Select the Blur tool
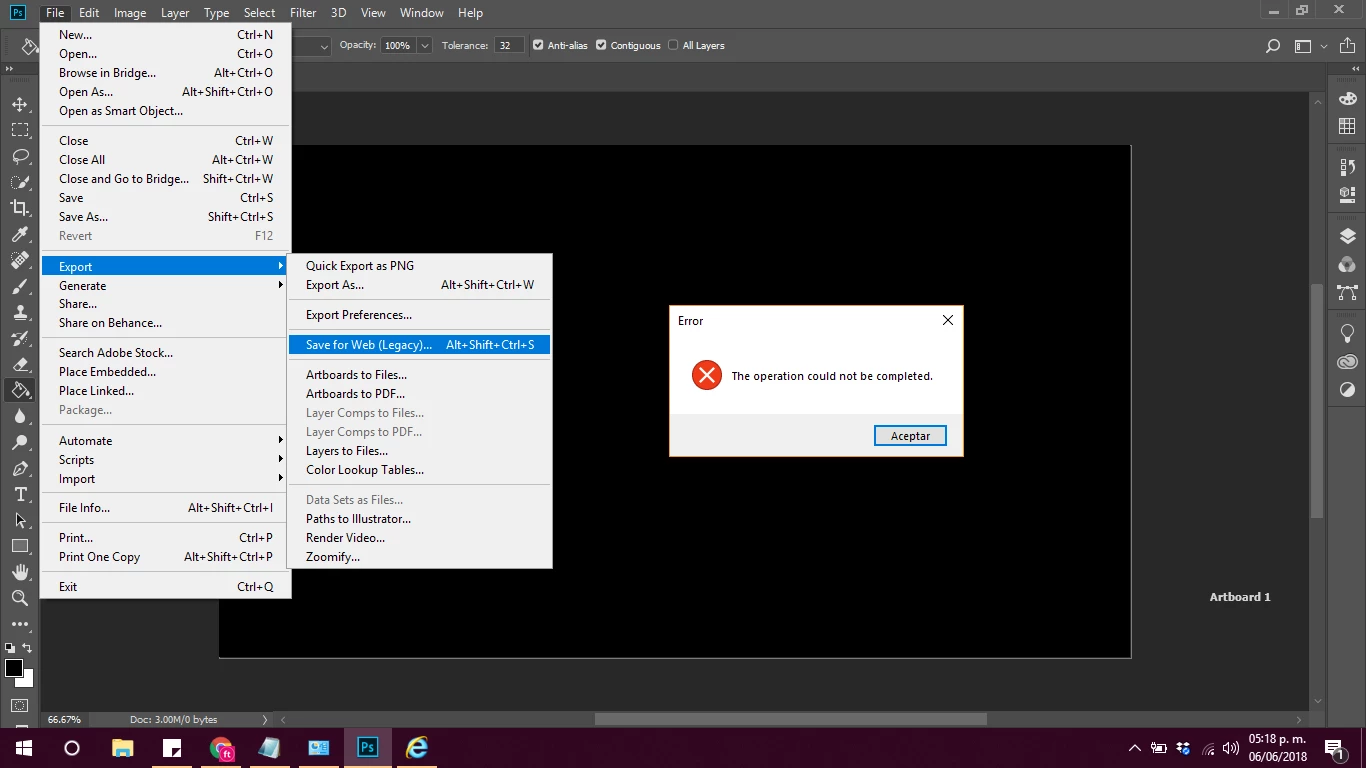Screen dimensions: 1366x768 [19, 416]
